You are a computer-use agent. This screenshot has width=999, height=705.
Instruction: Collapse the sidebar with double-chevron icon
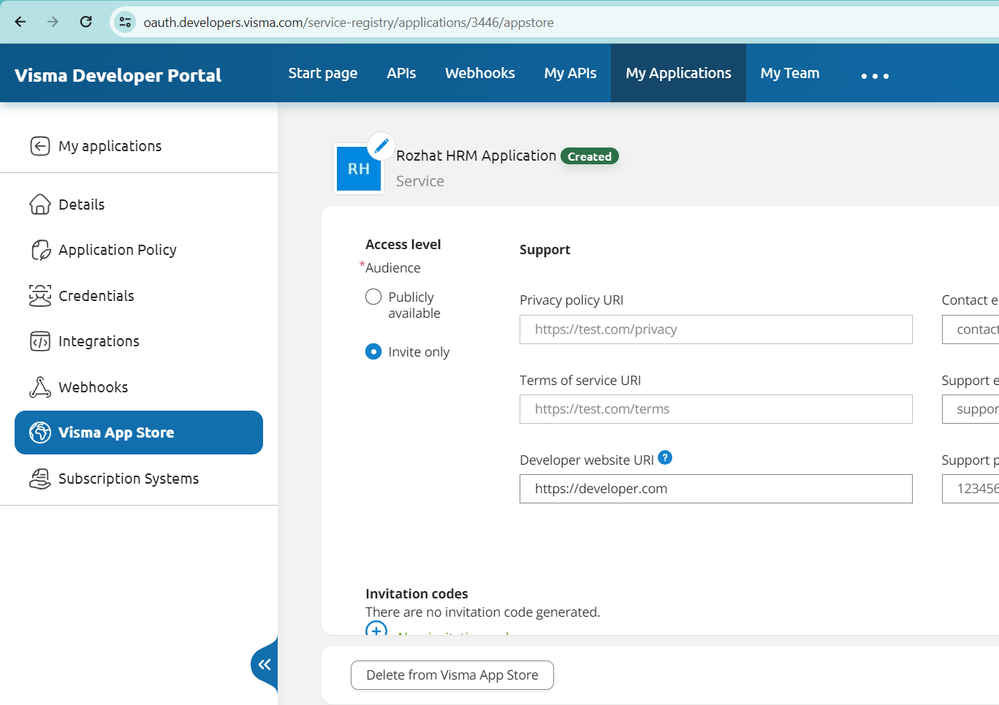(264, 664)
